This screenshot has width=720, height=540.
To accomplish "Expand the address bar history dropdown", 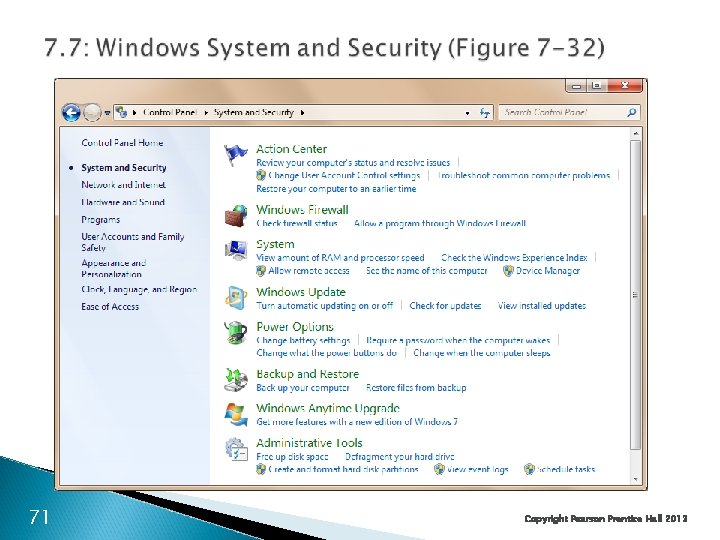I will (467, 113).
